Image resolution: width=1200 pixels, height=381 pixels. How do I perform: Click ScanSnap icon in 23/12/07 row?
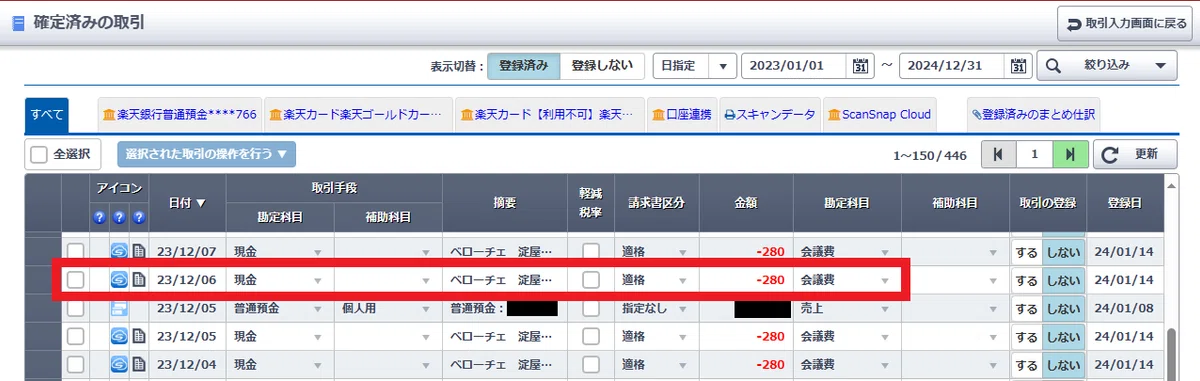pyautogui.click(x=119, y=251)
